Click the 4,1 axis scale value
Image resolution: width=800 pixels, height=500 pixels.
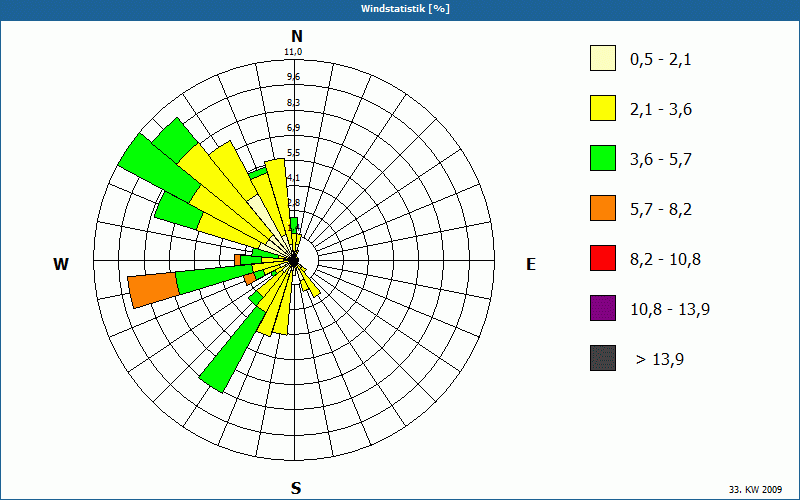coord(293,178)
